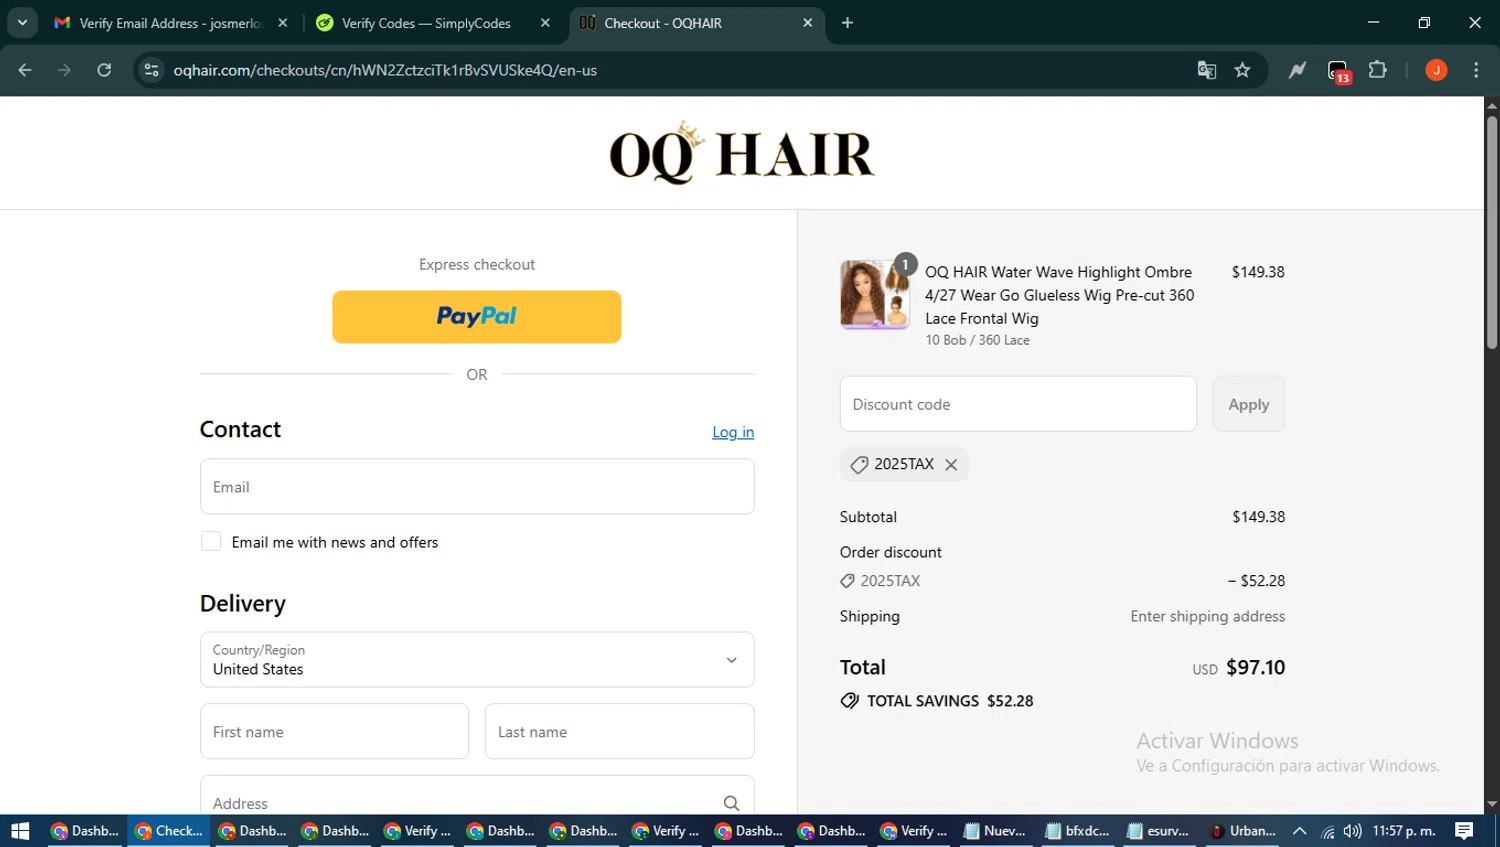Select the Checkout - OQHAIR tab

tap(697, 23)
